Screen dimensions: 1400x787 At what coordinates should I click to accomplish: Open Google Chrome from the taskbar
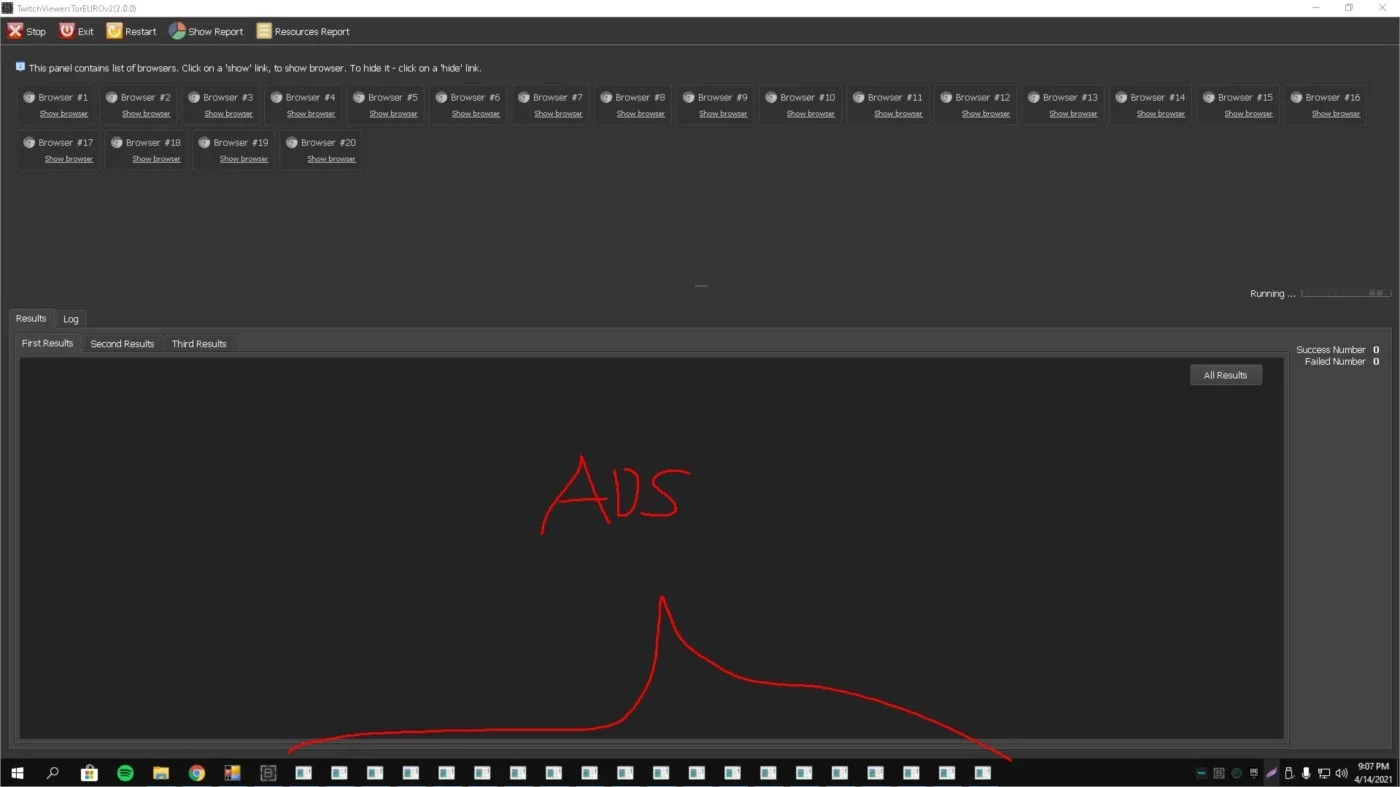coord(197,773)
